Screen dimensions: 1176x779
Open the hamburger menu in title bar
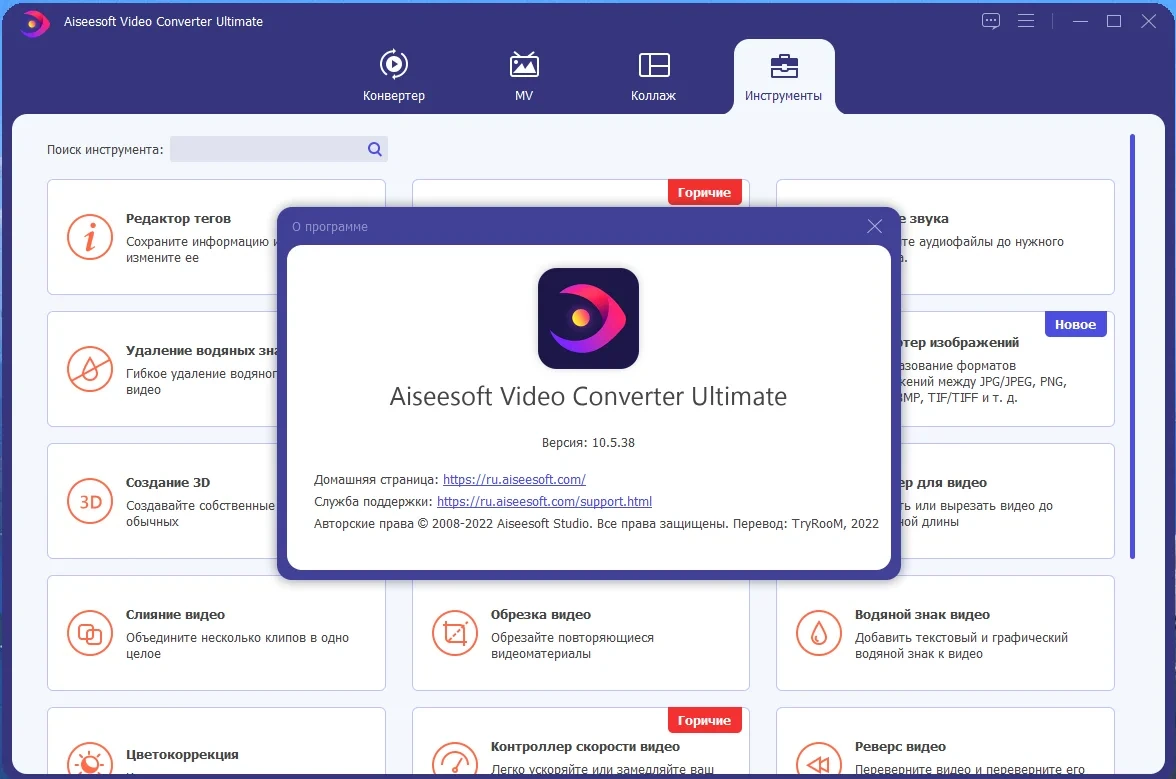(x=1026, y=21)
